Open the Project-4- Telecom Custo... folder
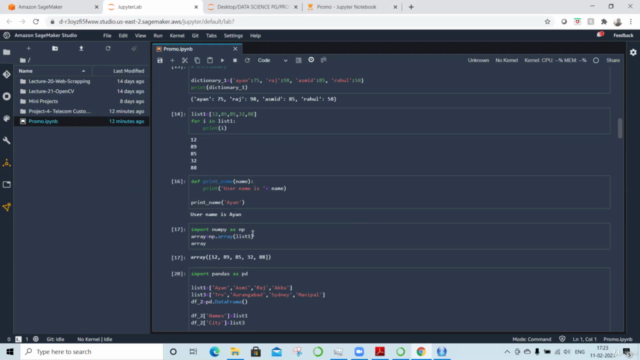The width and height of the screenshot is (640, 360). pos(82,111)
